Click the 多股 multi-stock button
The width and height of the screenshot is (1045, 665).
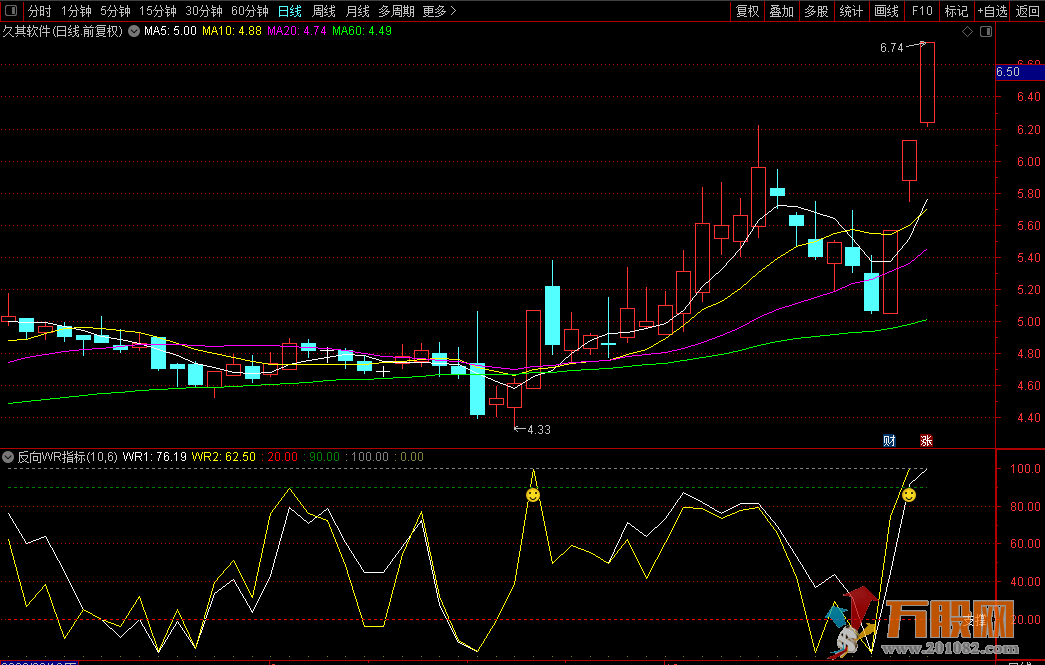point(816,11)
